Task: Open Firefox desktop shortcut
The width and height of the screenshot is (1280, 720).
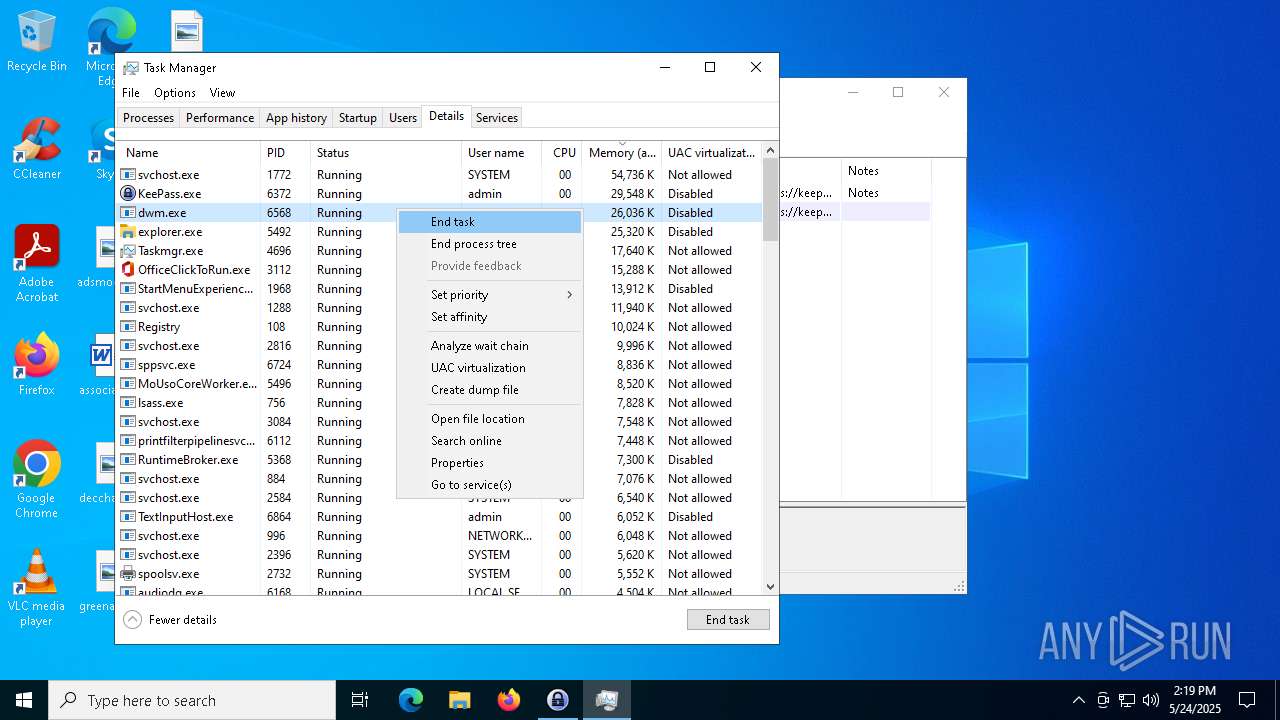Action: pyautogui.click(x=37, y=365)
